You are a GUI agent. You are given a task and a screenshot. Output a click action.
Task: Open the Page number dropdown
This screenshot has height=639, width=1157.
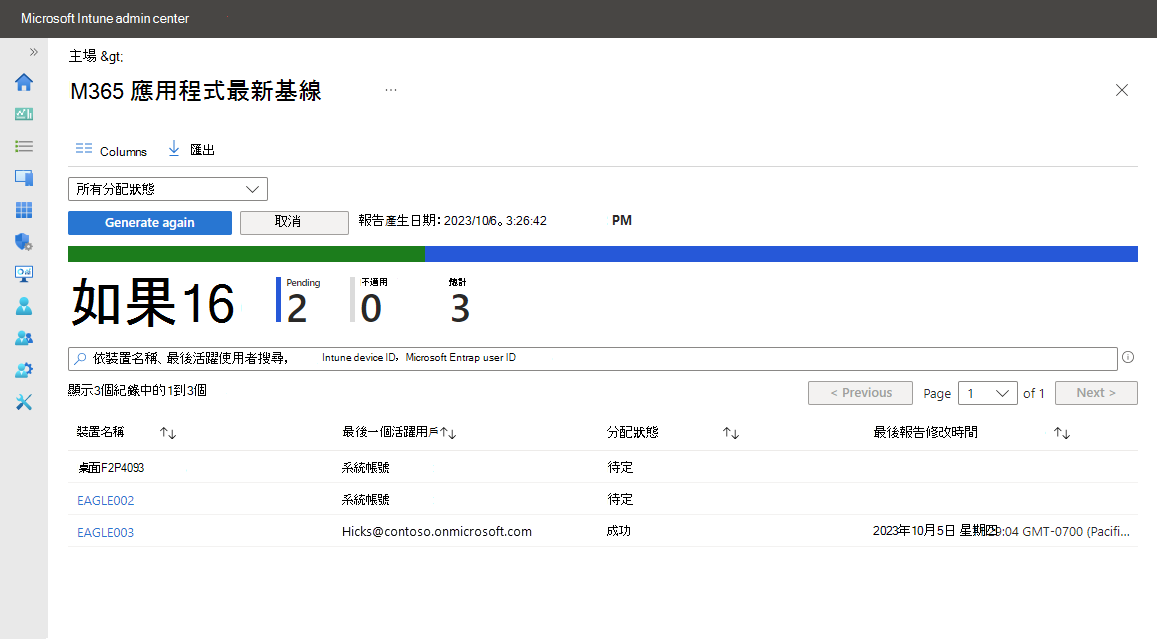987,393
